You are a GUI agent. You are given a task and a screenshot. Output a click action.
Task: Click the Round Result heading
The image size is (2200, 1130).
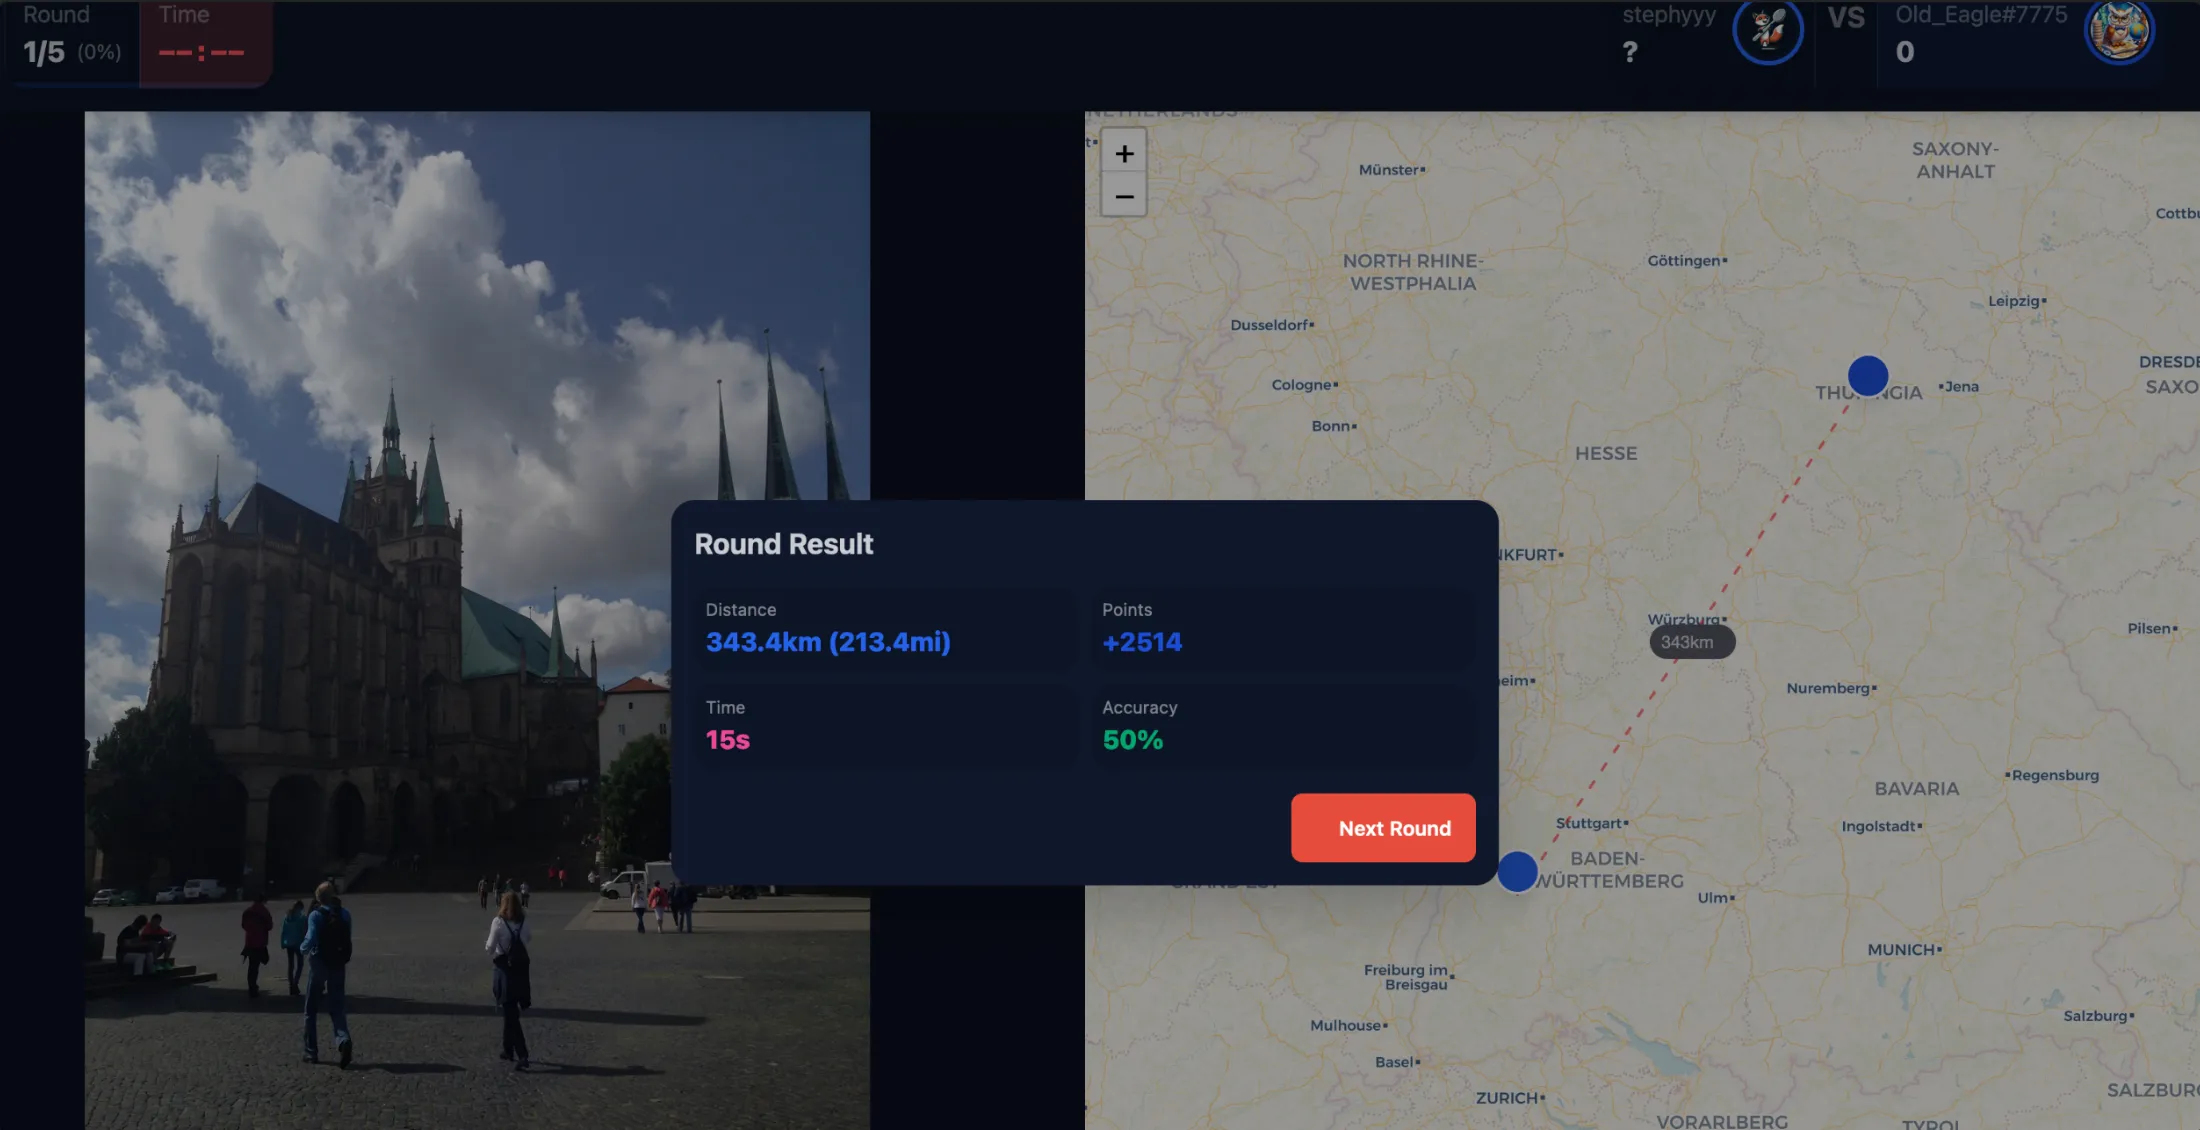[783, 544]
